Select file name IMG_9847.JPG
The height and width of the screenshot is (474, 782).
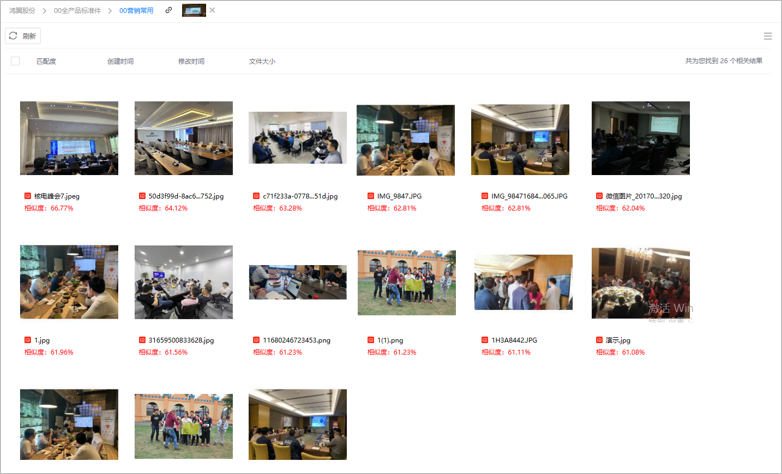tap(399, 196)
